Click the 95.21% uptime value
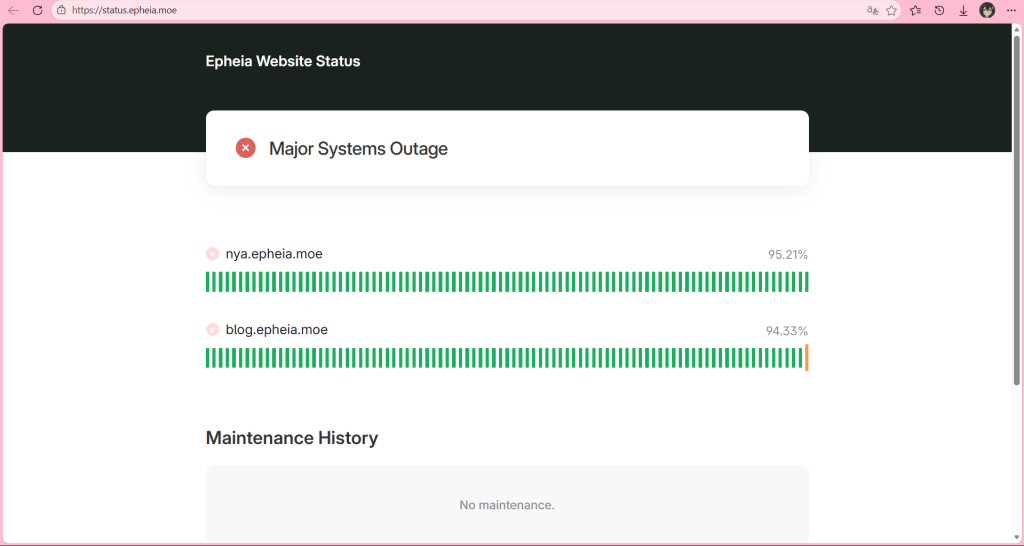The image size is (1024, 546). click(788, 255)
